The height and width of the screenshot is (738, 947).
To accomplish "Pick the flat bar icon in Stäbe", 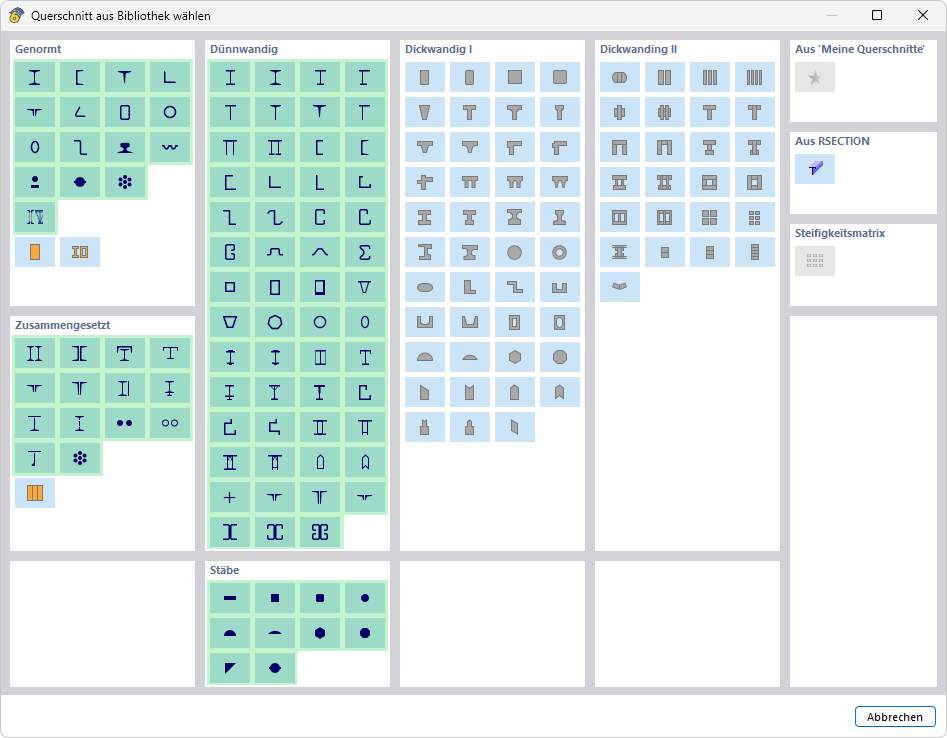I will [x=230, y=598].
